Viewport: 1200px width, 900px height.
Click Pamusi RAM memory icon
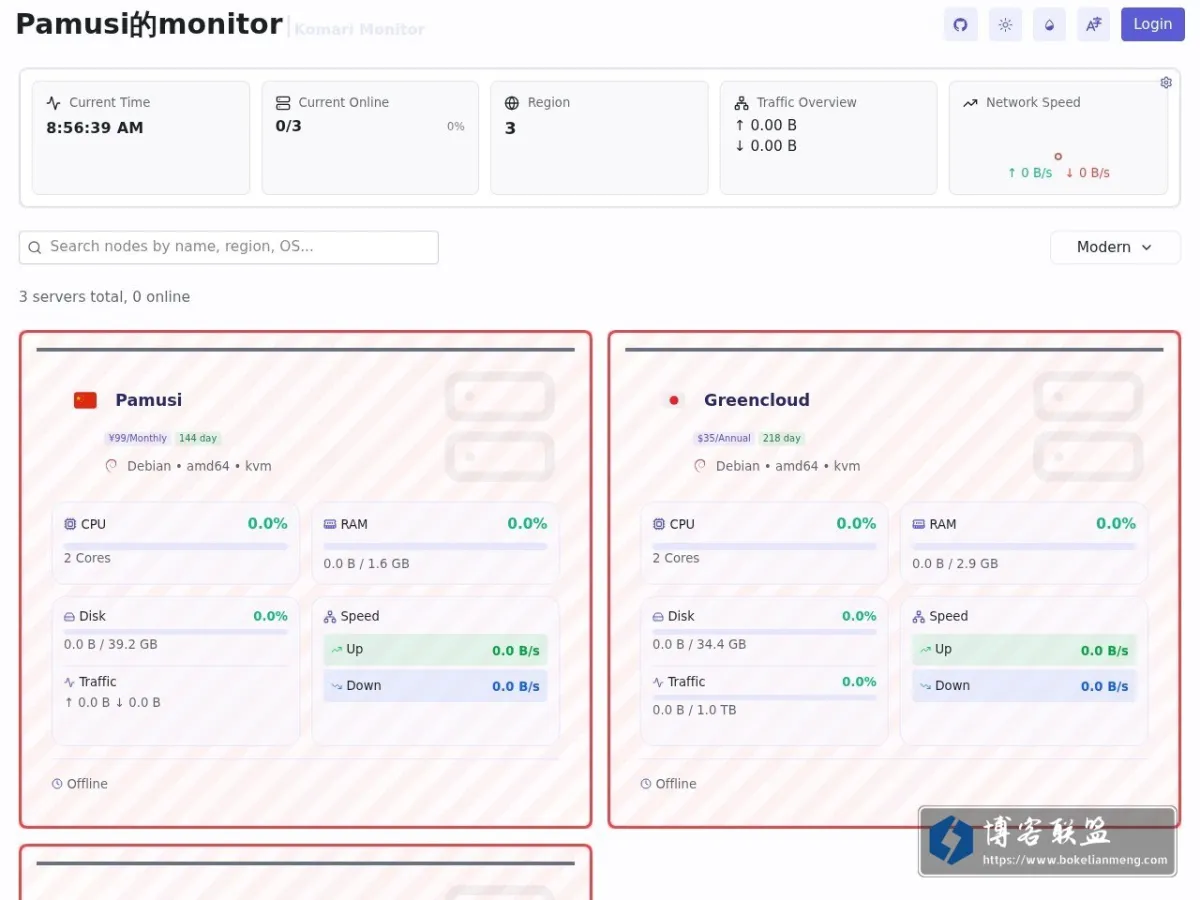click(x=330, y=524)
